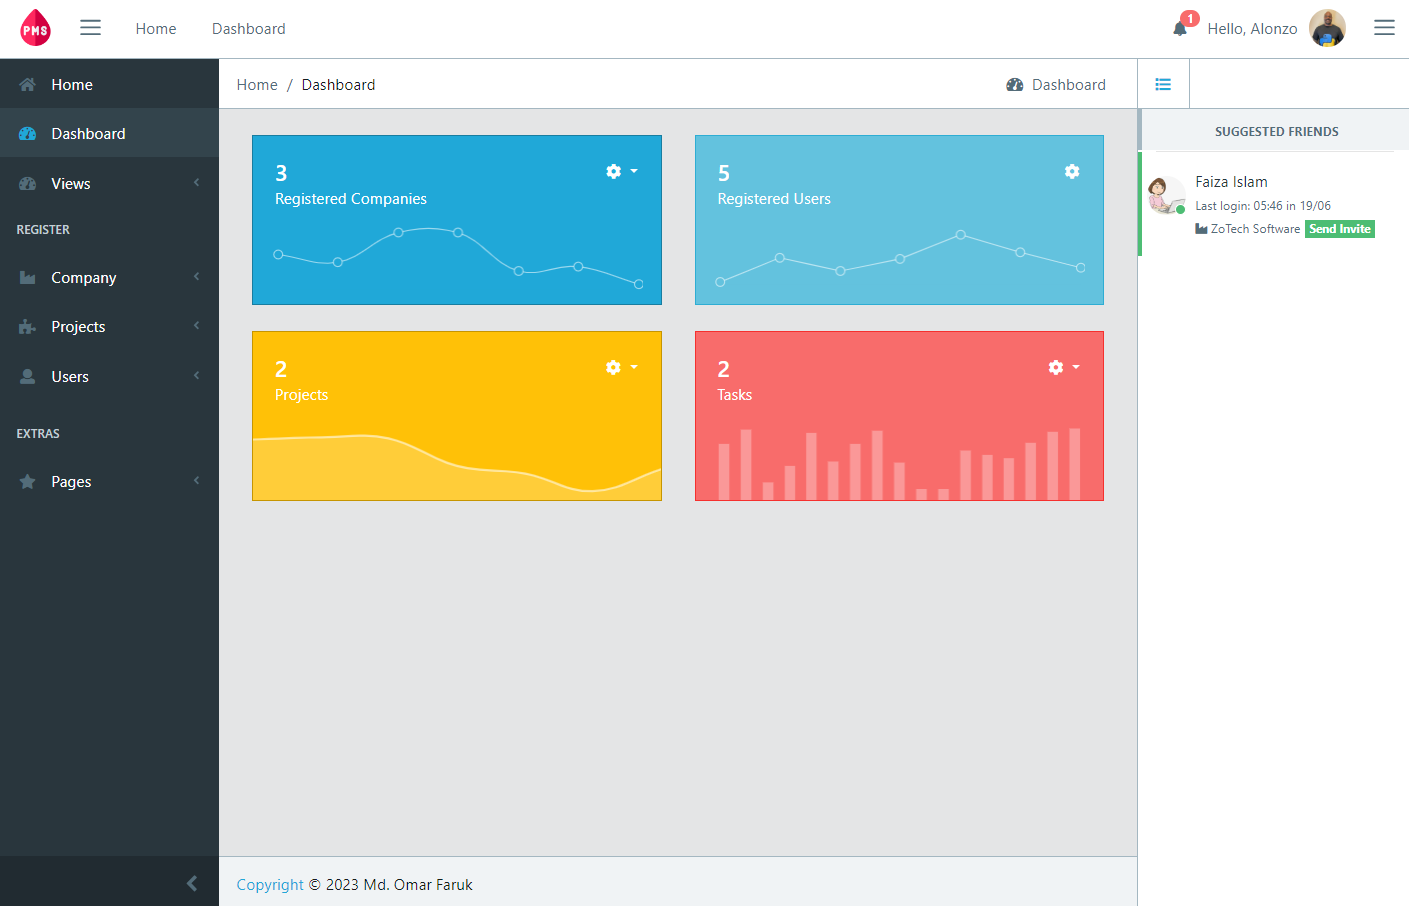Click the Dashboard gauge icon in sidebar
This screenshot has height=906, width=1409.
coord(28,134)
